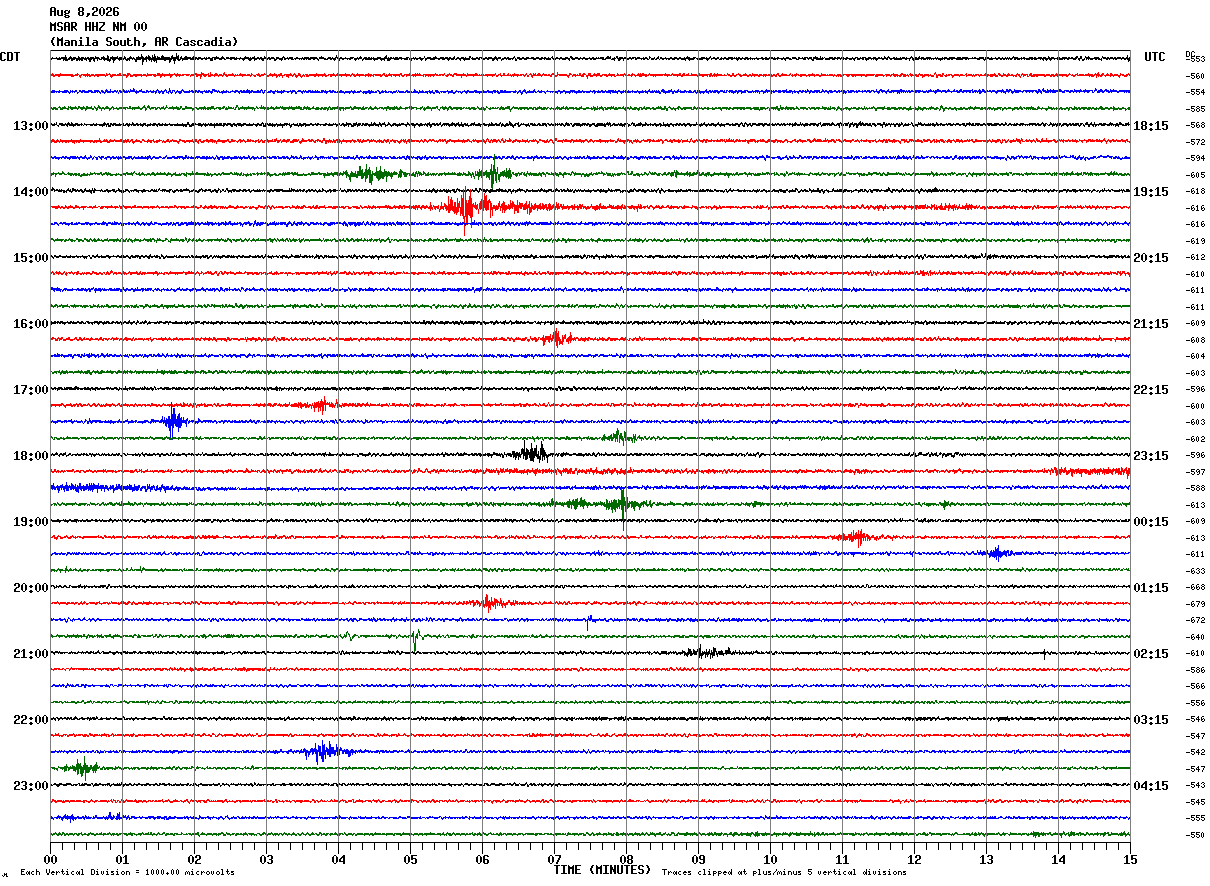Click the 08 minute tick on the time axis
Image resolution: width=1210 pixels, height=886 pixels.
point(626,859)
